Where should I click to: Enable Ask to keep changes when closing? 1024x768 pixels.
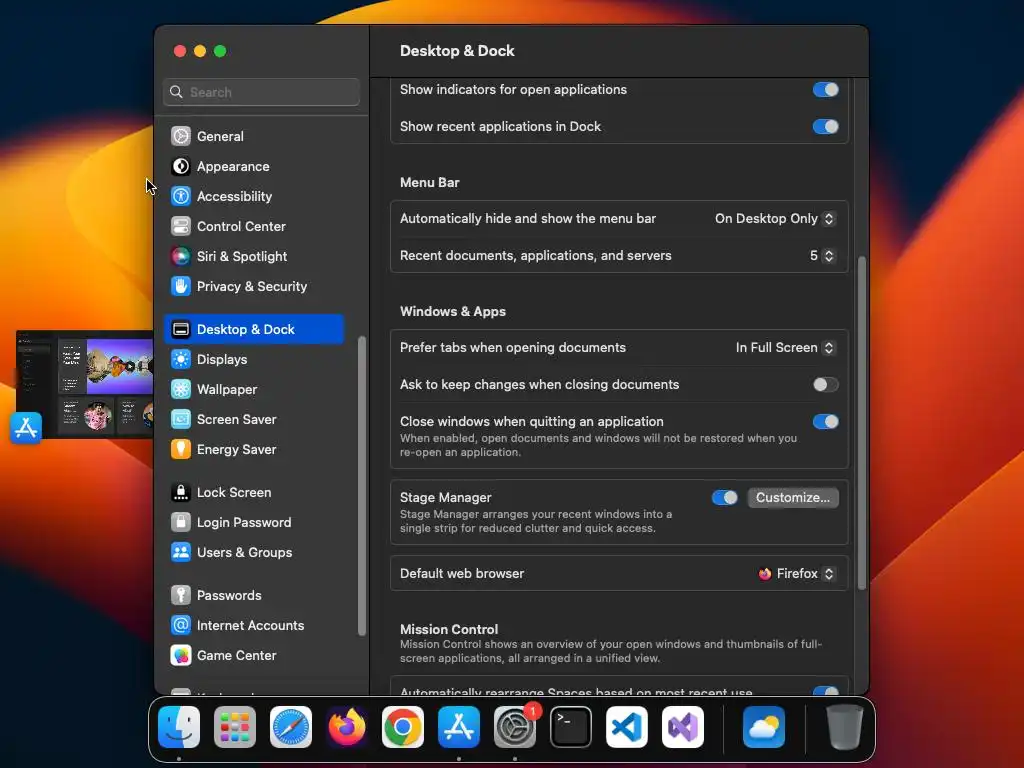[825, 385]
